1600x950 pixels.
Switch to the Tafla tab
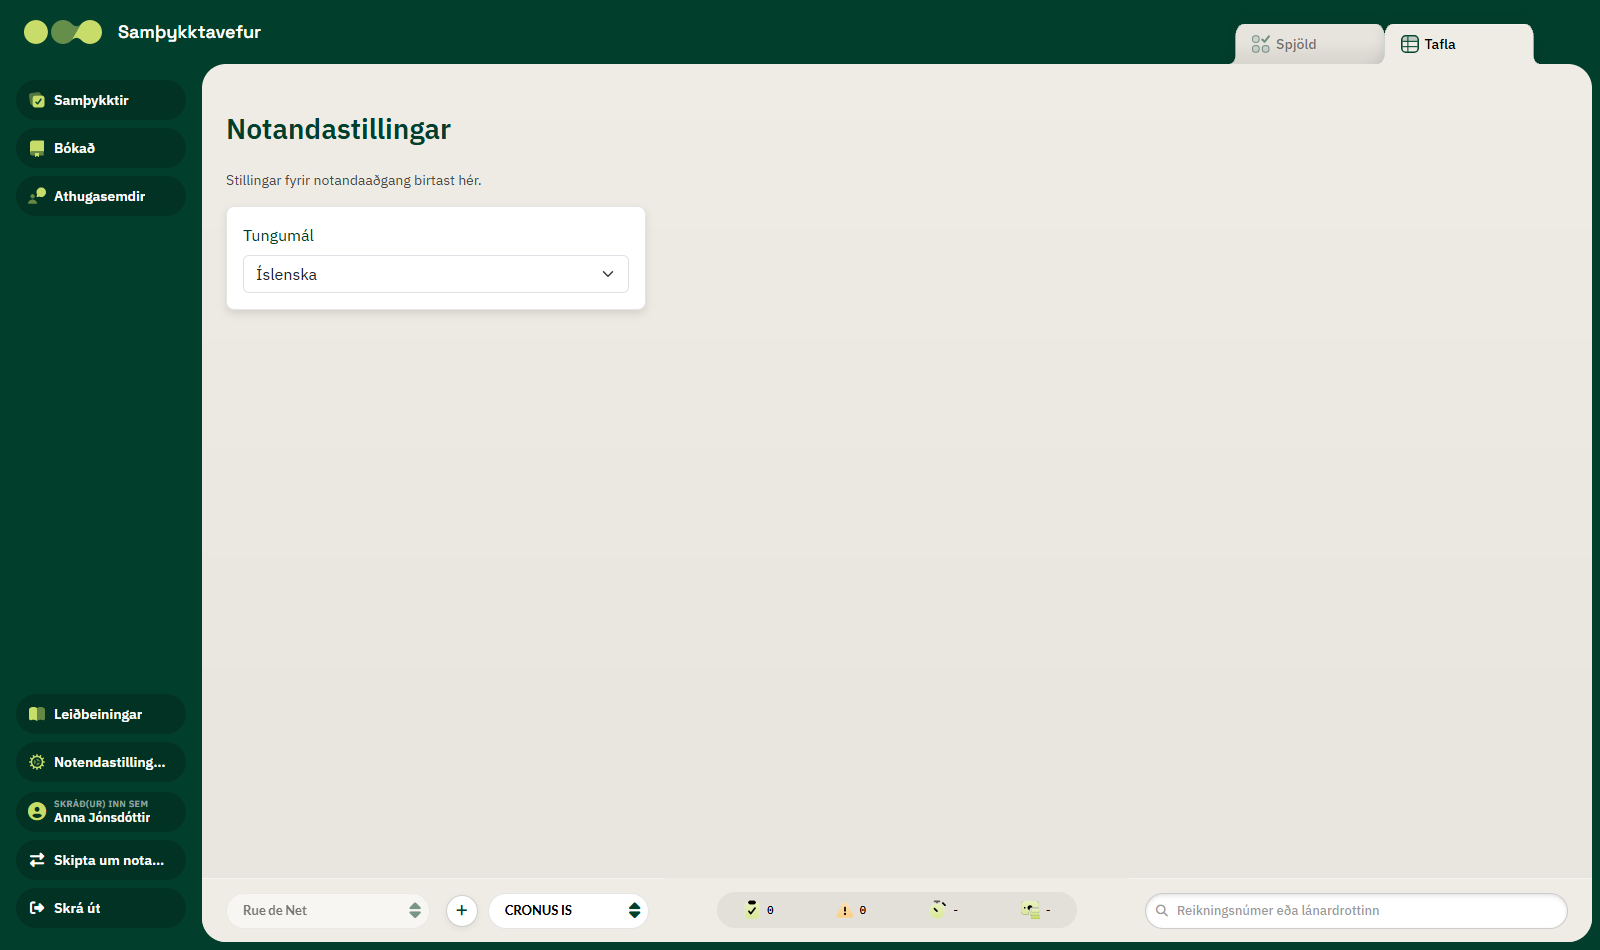click(1459, 44)
